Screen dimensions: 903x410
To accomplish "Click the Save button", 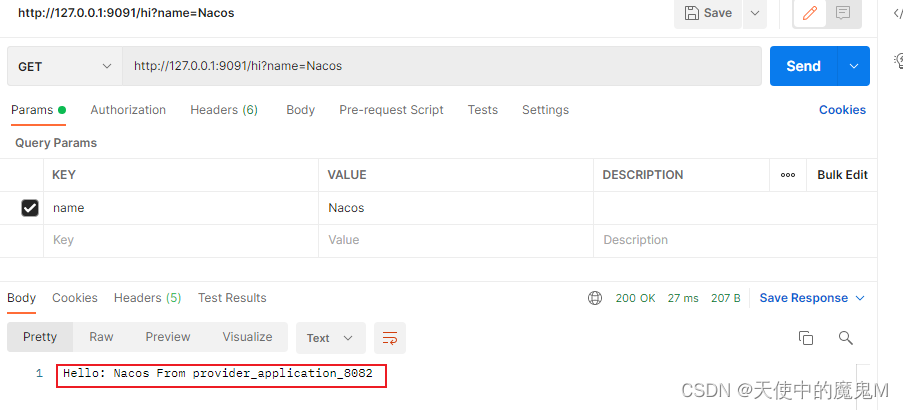I will [708, 13].
